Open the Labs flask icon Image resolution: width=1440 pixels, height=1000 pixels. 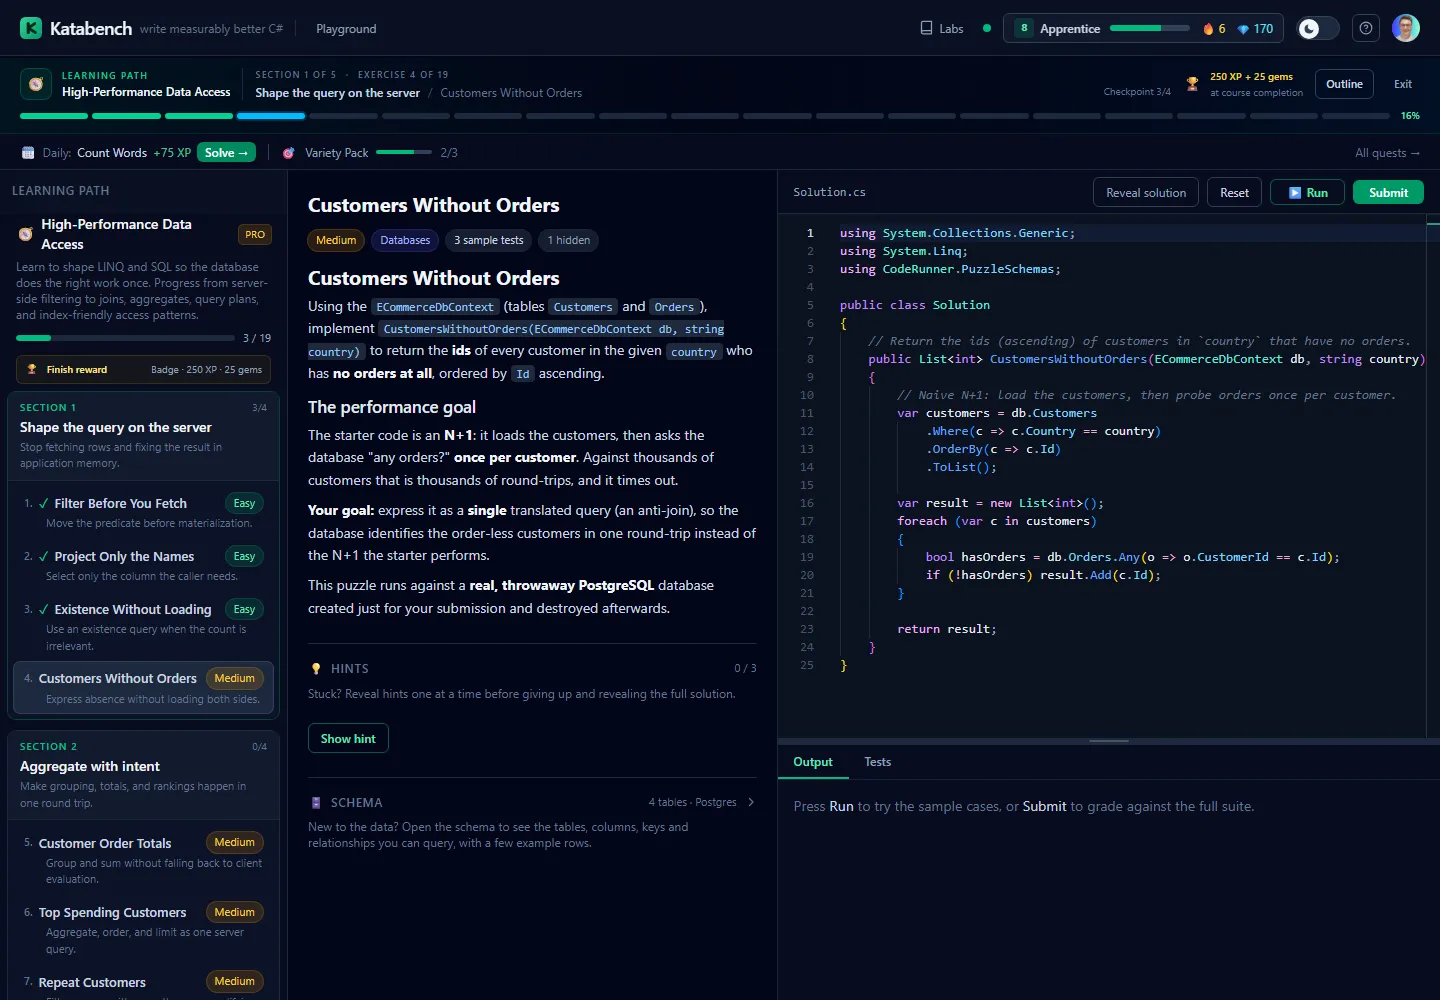926,28
